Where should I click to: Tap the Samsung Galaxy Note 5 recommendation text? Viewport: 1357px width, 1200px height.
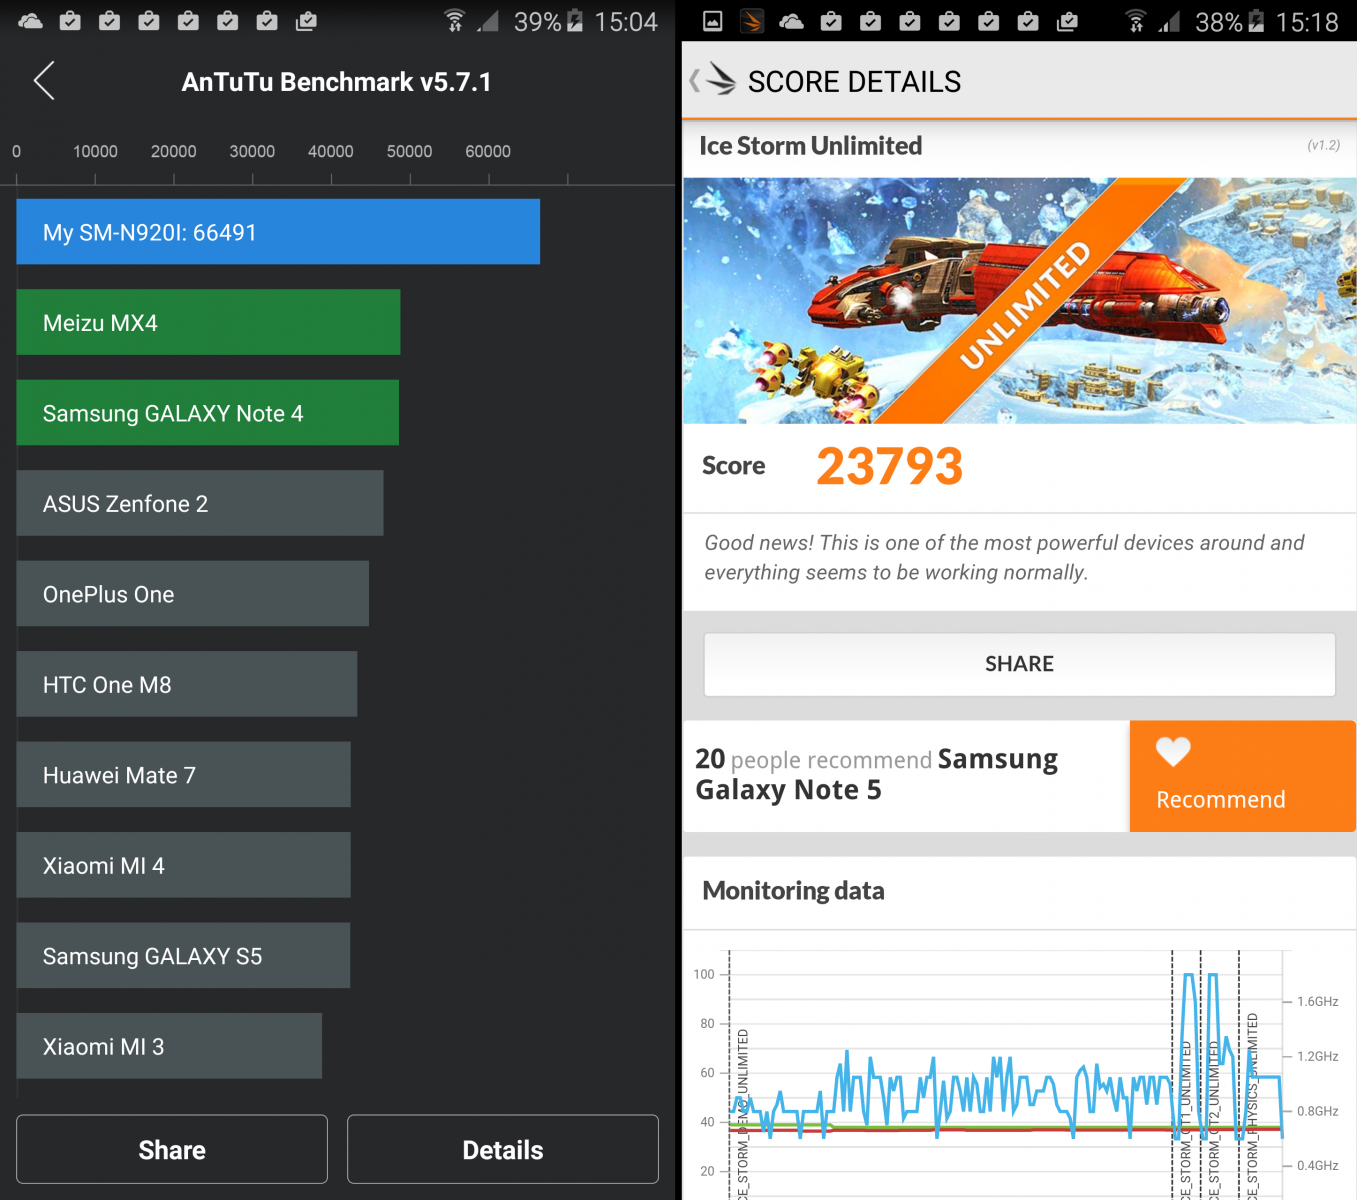877,775
